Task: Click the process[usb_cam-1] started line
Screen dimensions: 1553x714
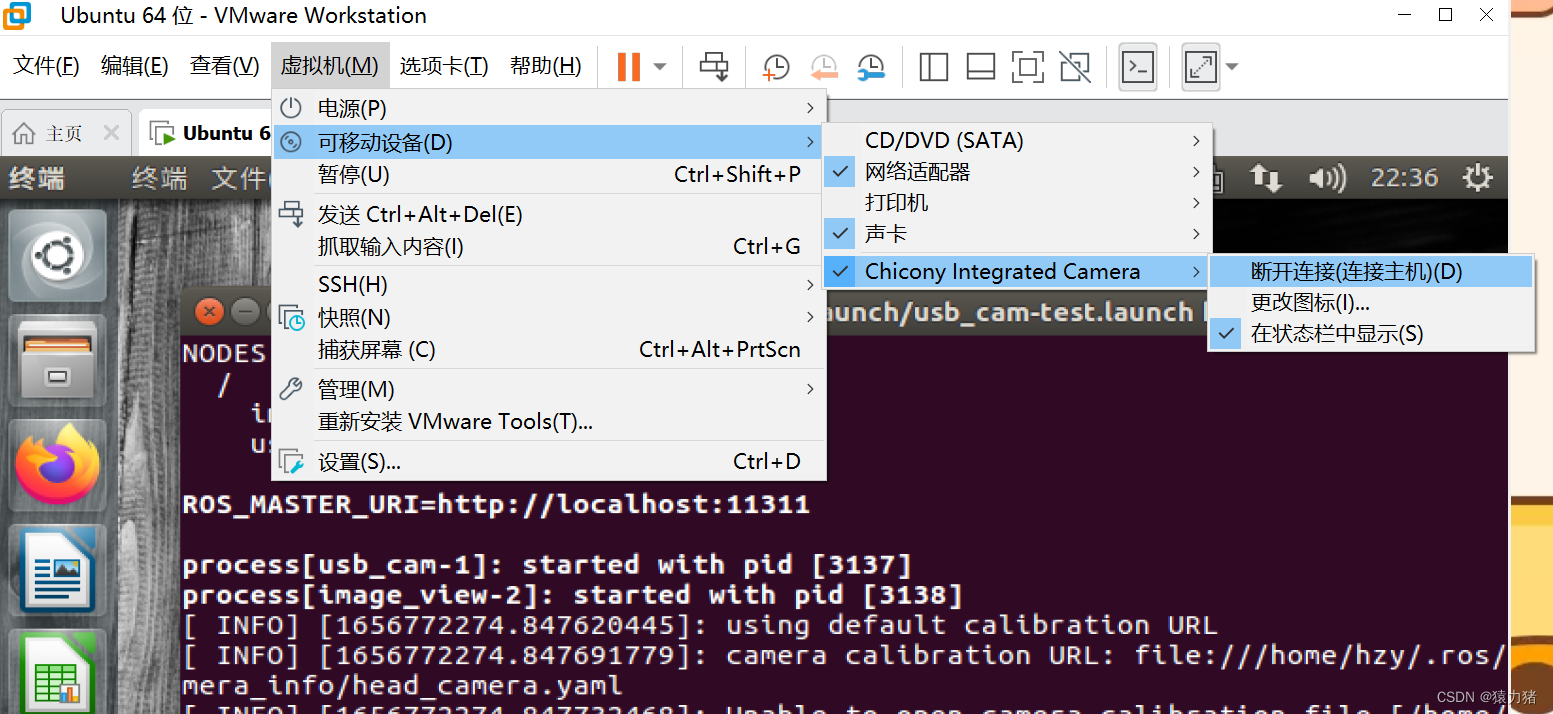Action: [547, 565]
